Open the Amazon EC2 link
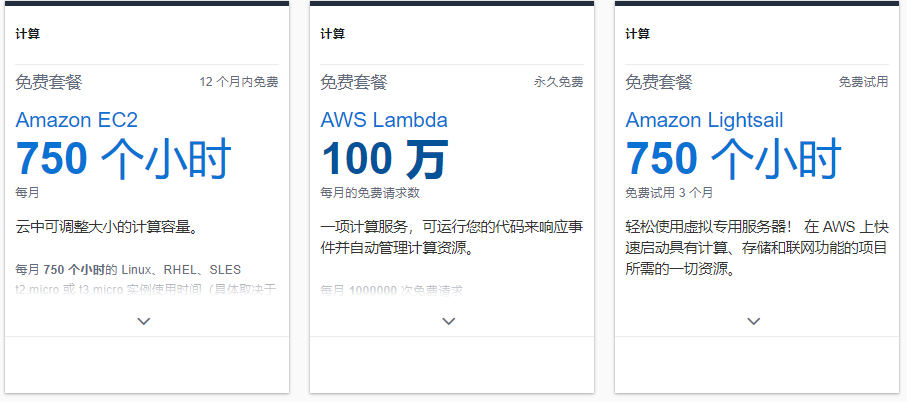This screenshot has width=907, height=402. coord(77,120)
